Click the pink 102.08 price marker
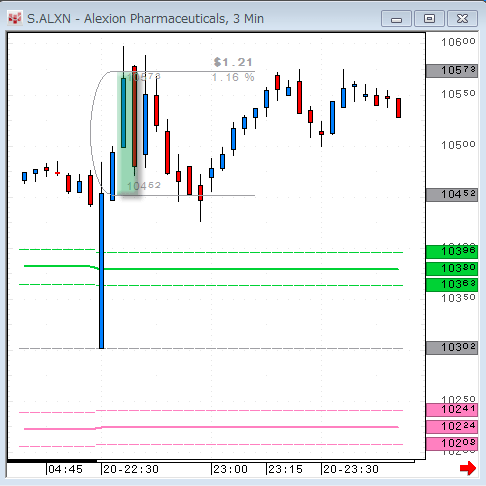 click(x=452, y=444)
